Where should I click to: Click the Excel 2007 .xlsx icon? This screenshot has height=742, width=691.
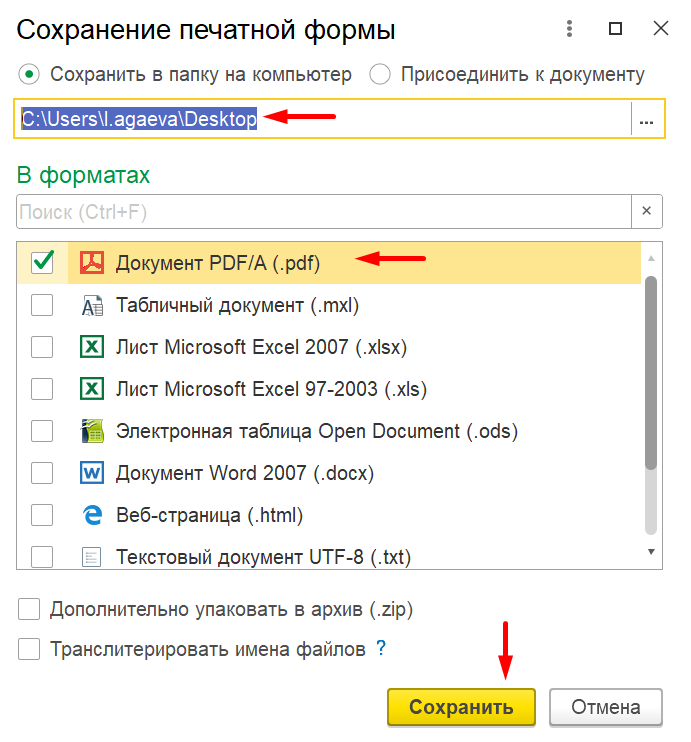92,347
